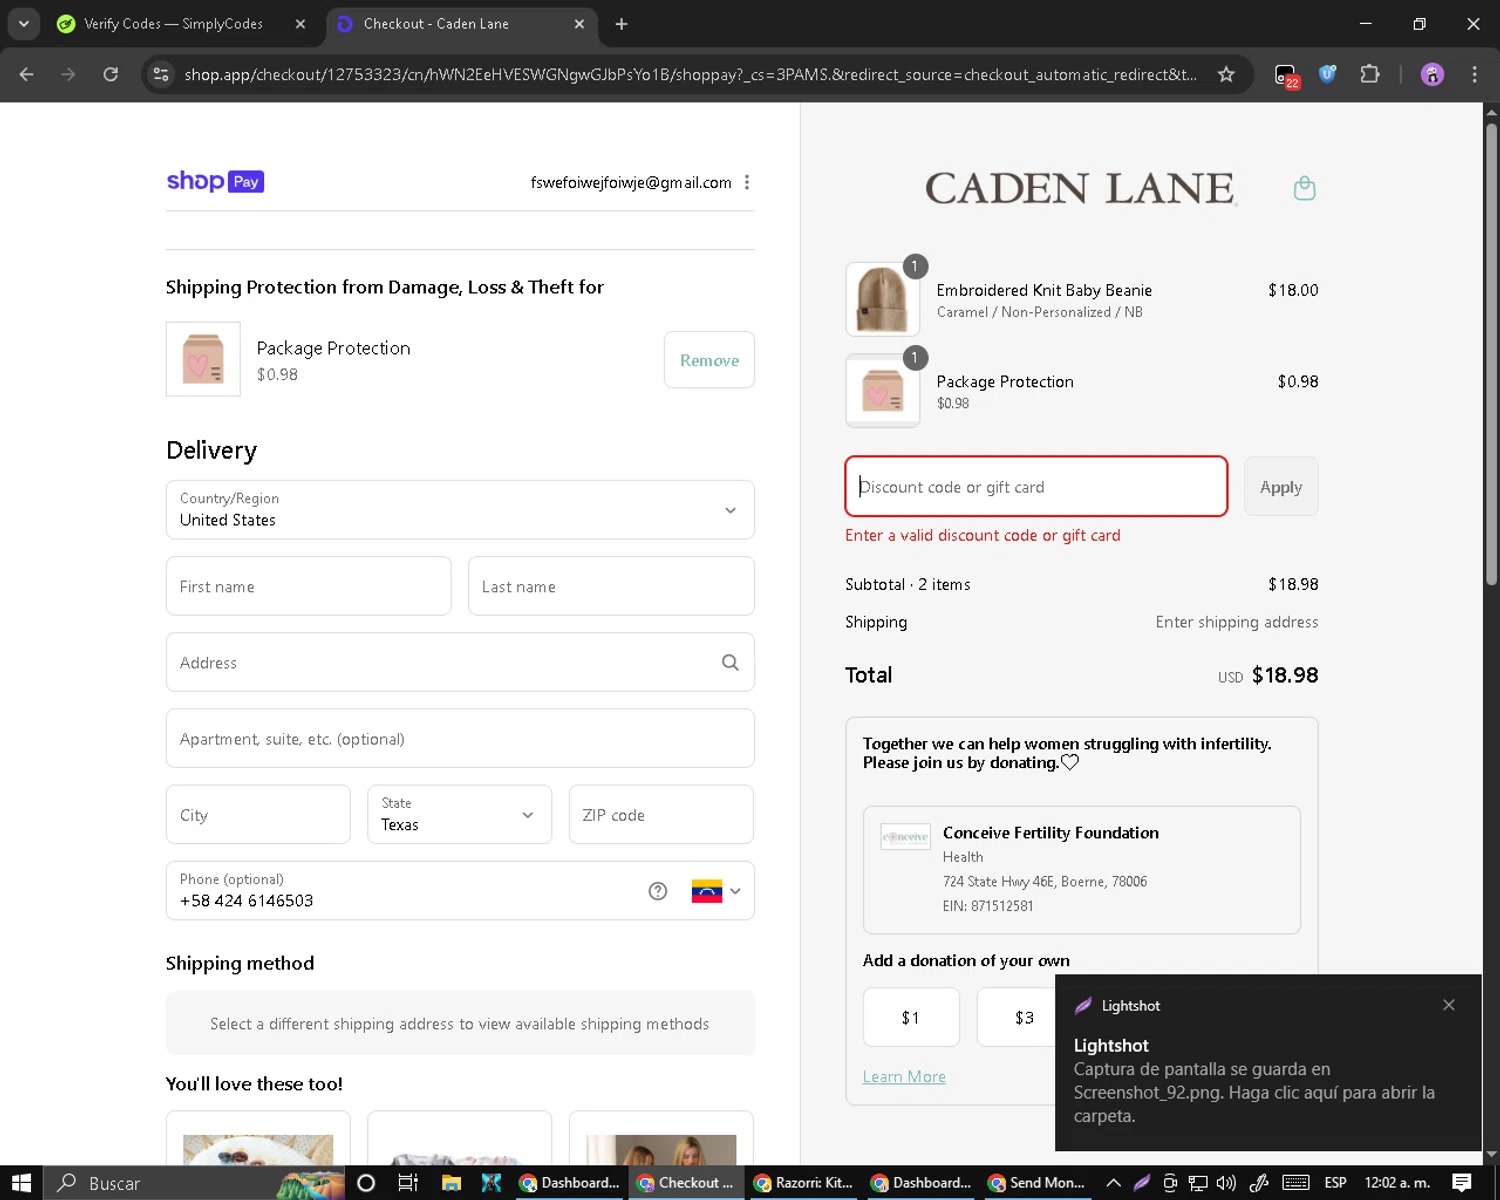Close the Verify Codes SimplyCodes tab

300,23
